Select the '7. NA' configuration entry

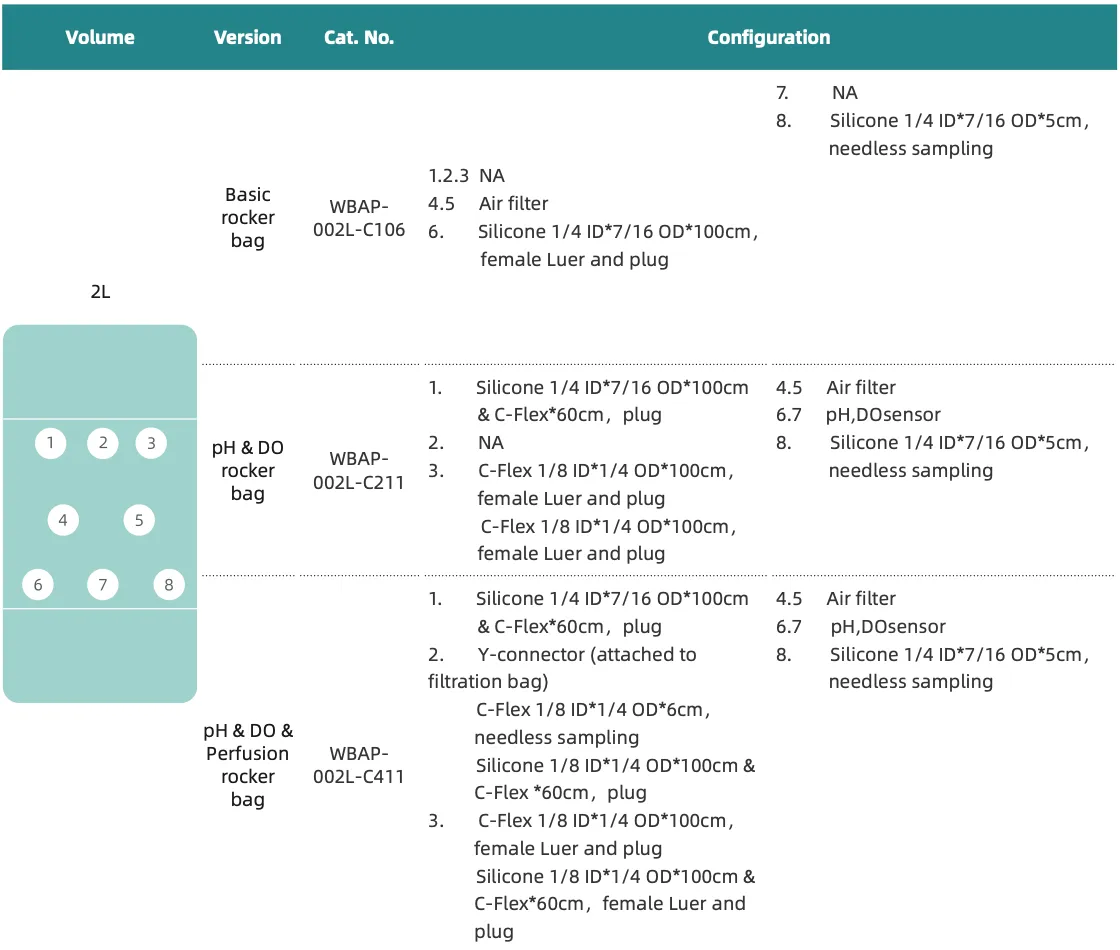(816, 93)
